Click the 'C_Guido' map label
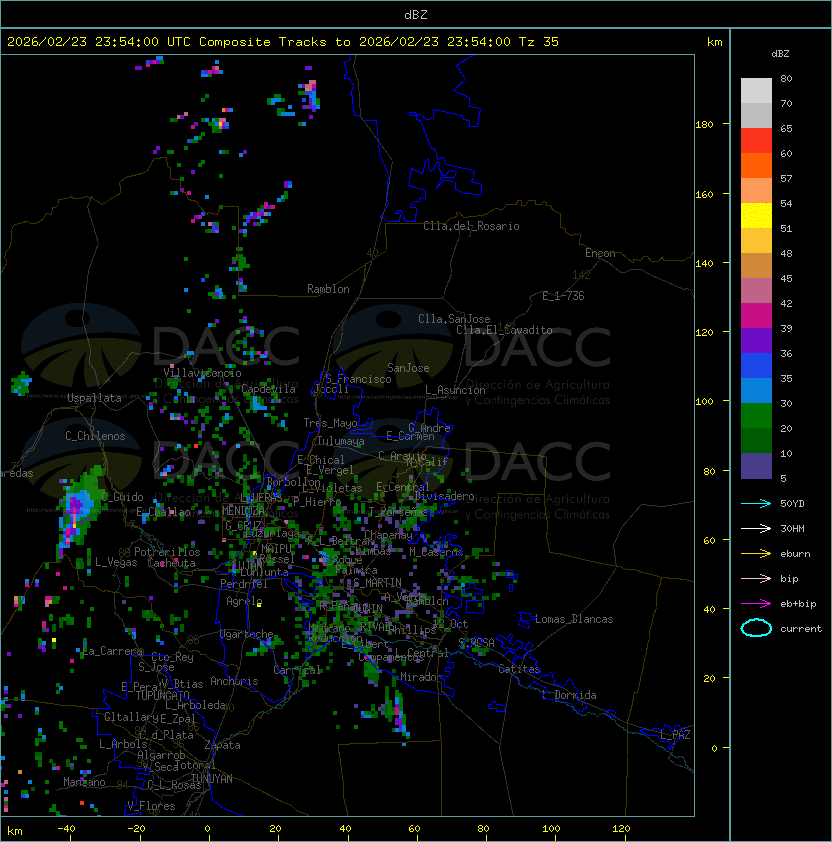 [122, 497]
